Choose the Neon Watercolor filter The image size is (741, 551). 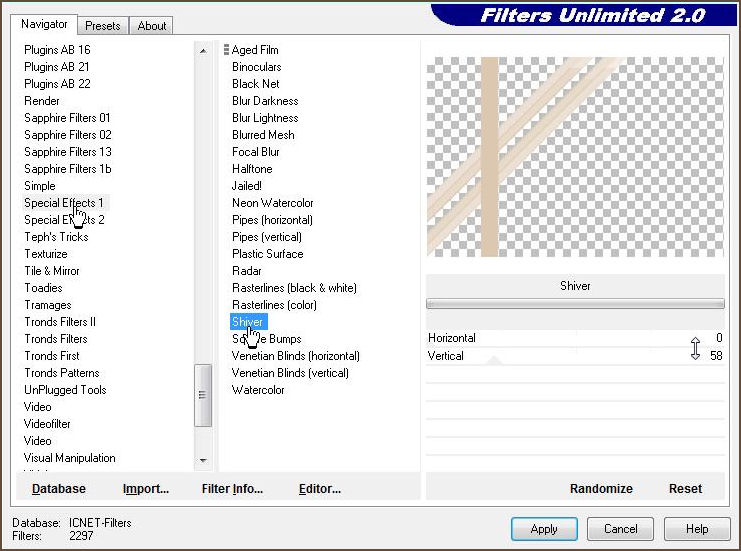[273, 203]
